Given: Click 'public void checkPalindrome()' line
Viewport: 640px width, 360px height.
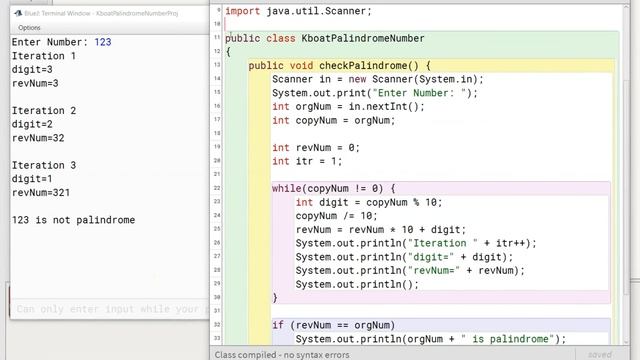Looking at the screenshot, I should coord(339,66).
